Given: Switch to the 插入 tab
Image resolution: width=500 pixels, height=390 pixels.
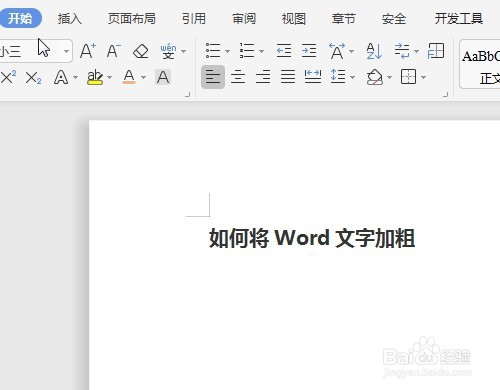Looking at the screenshot, I should (70, 19).
